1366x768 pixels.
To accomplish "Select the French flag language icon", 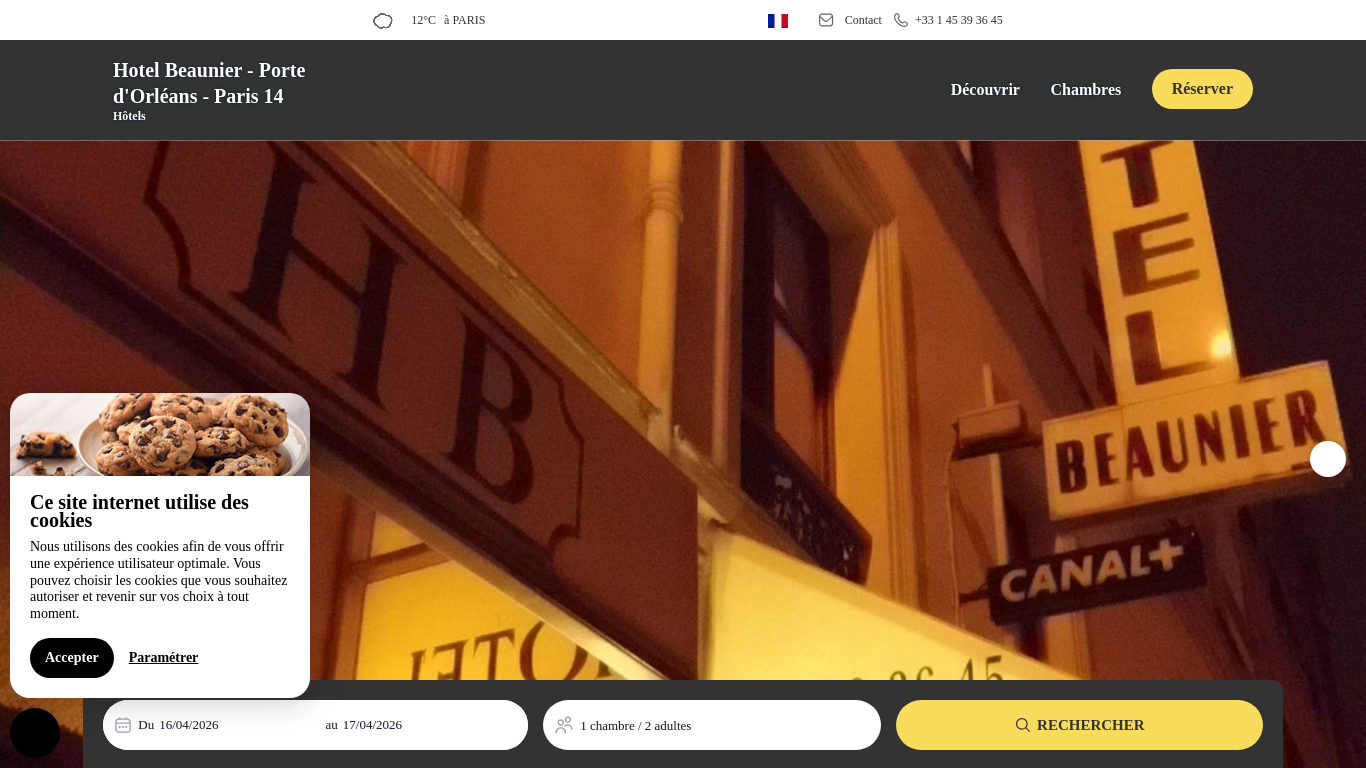I will click(x=778, y=21).
